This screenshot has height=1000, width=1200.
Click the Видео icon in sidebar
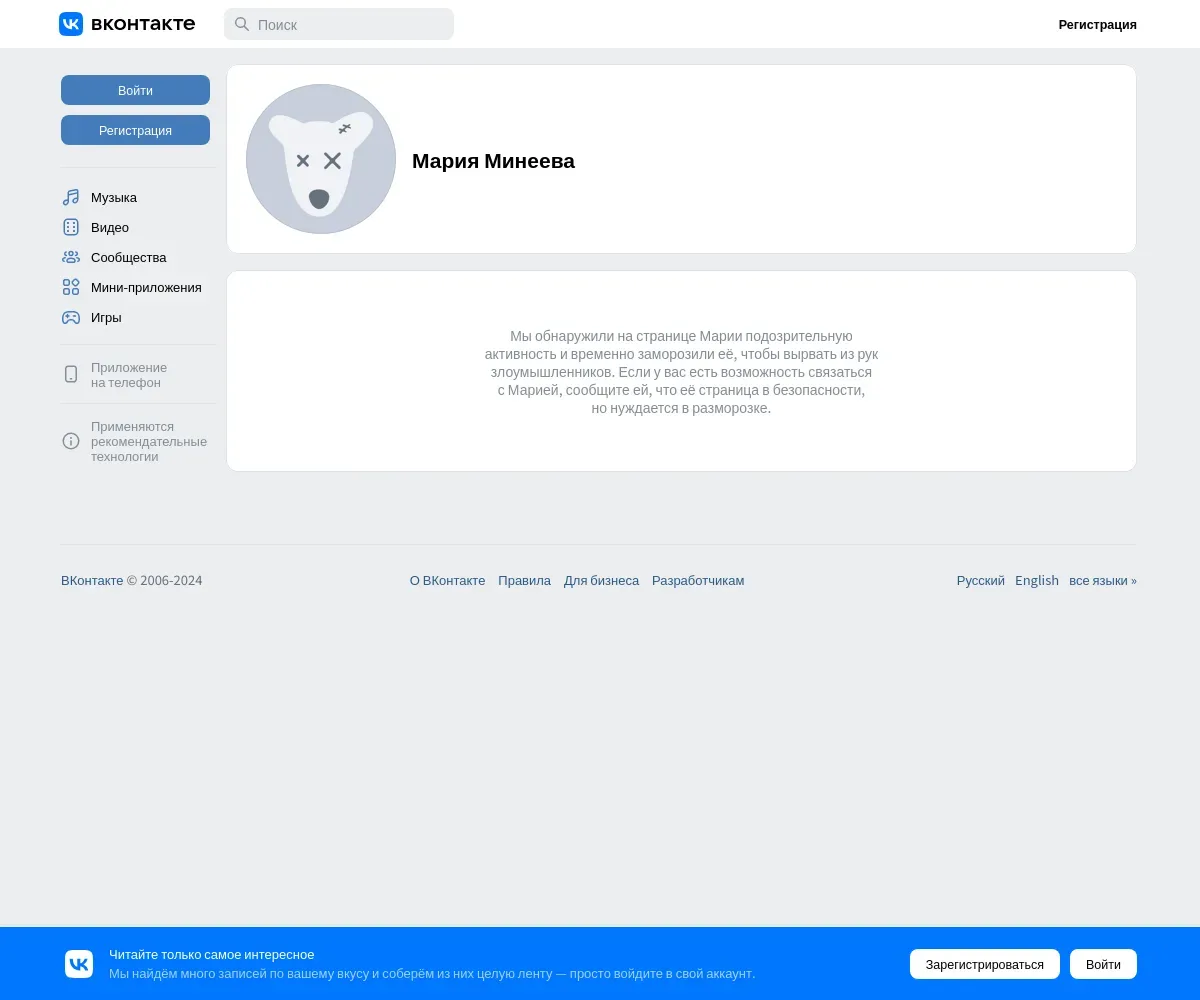[71, 227]
